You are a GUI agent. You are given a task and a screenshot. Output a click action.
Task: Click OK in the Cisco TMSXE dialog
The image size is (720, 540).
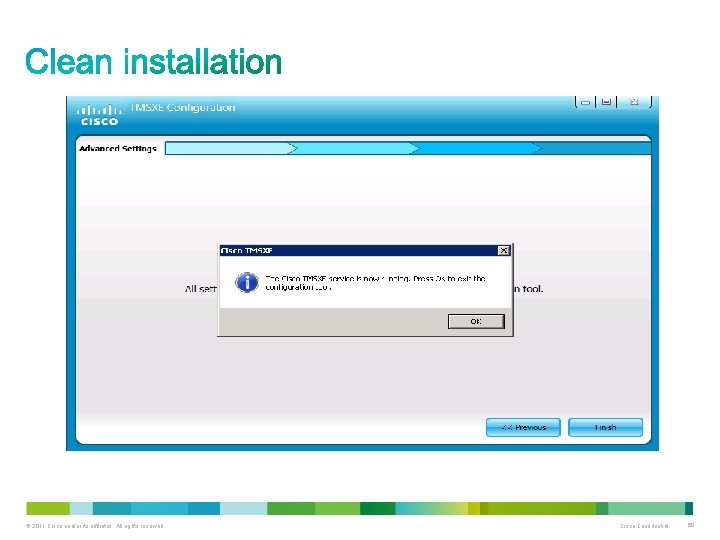[x=476, y=321]
